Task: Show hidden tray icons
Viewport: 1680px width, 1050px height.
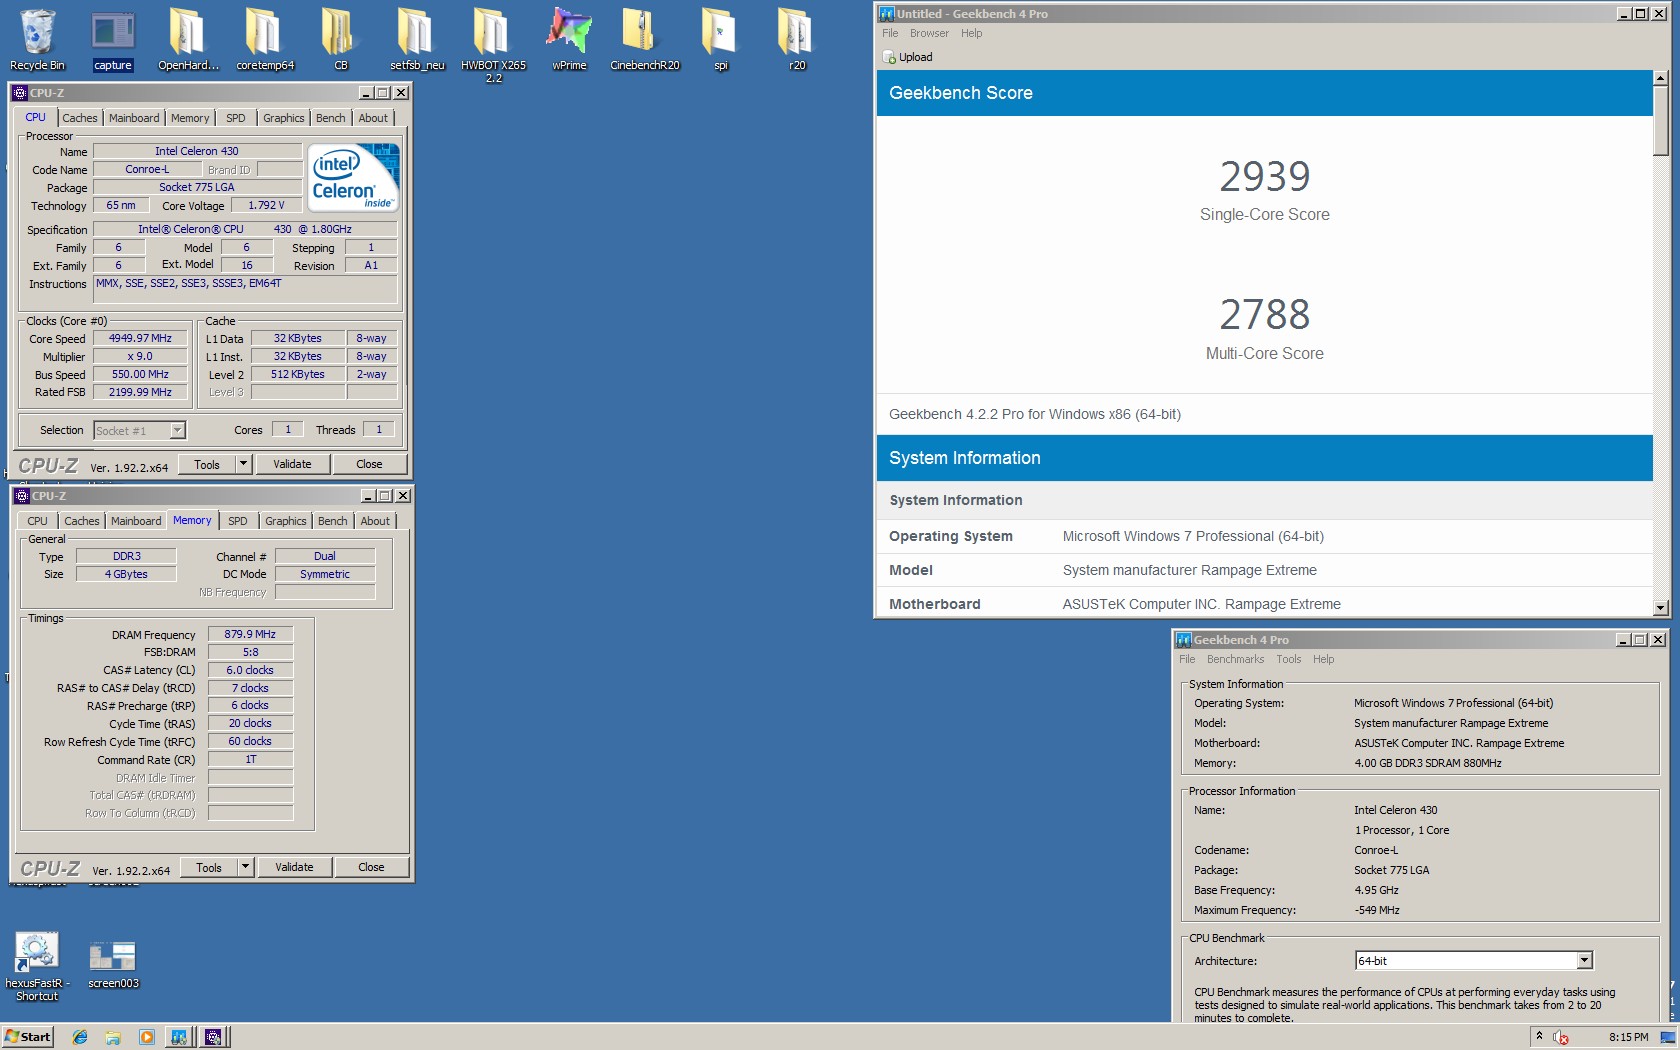Action: click(x=1539, y=1037)
